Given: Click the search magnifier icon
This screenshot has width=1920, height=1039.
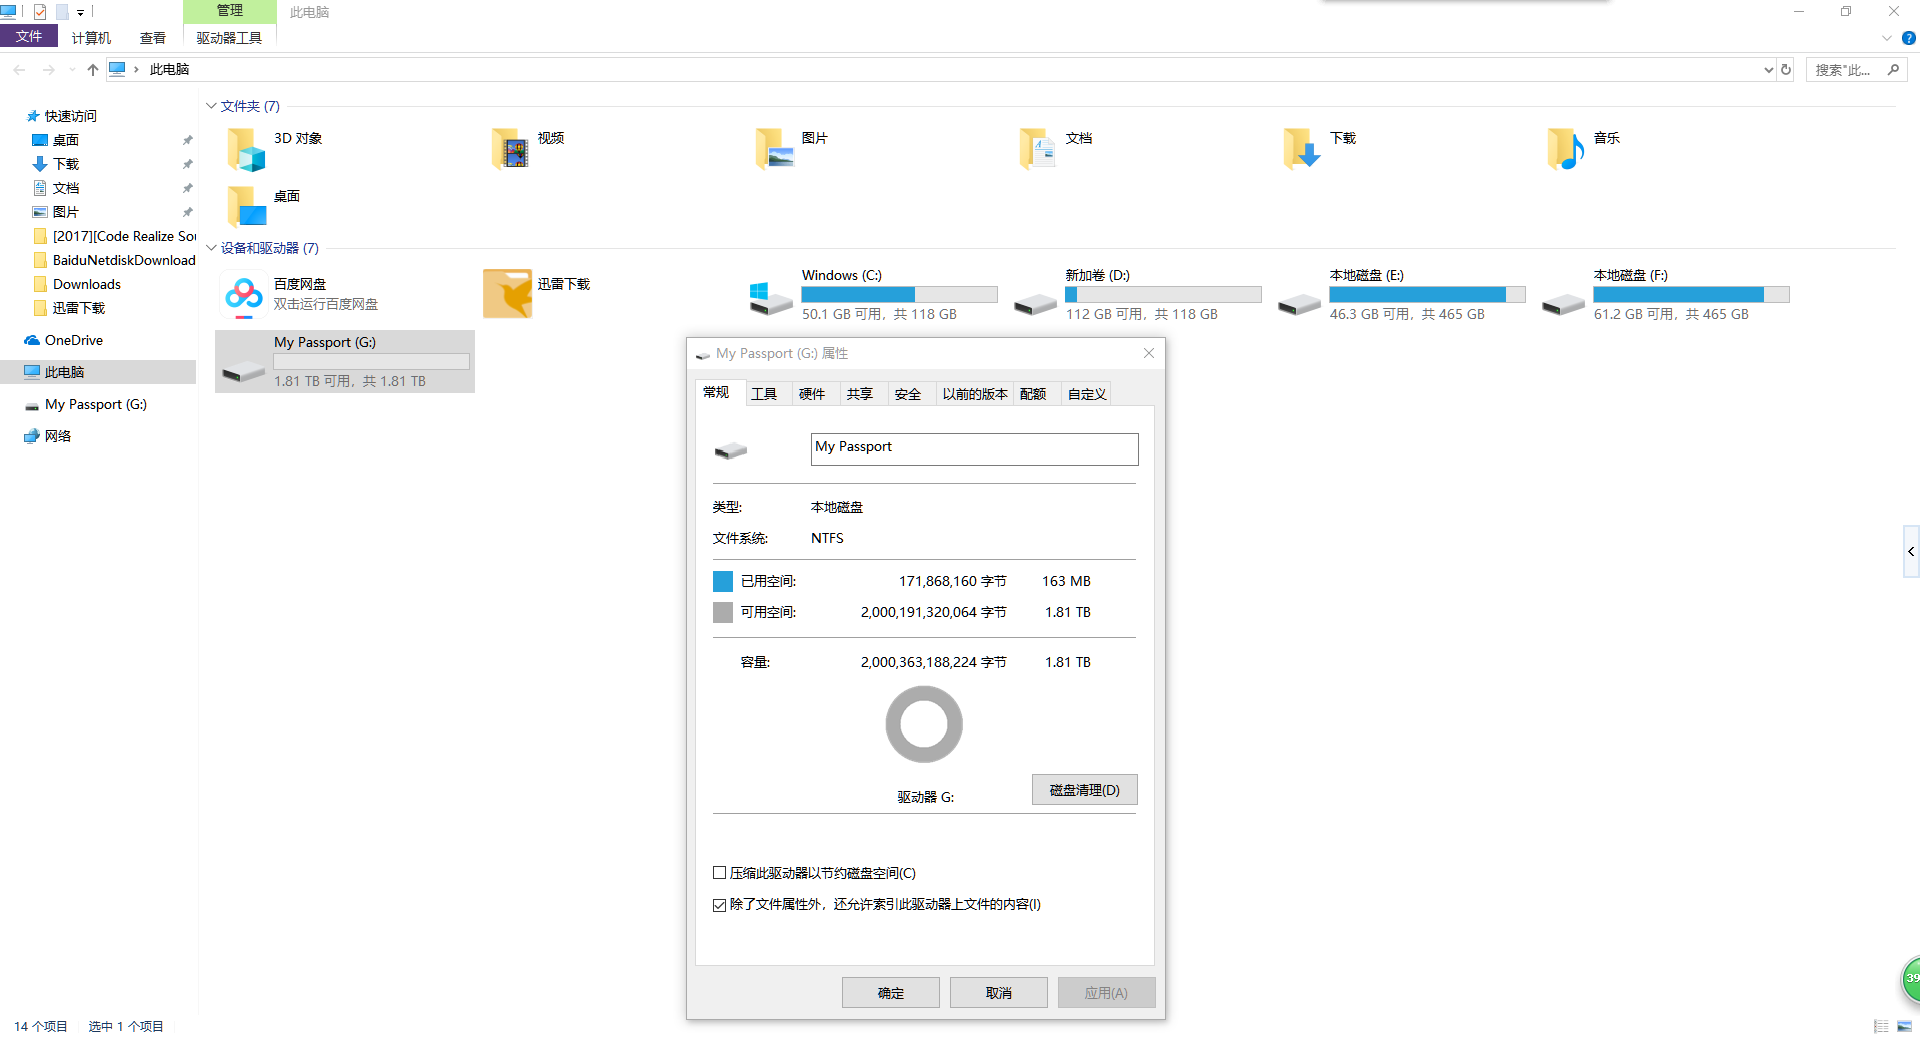Looking at the screenshot, I should (x=1893, y=70).
